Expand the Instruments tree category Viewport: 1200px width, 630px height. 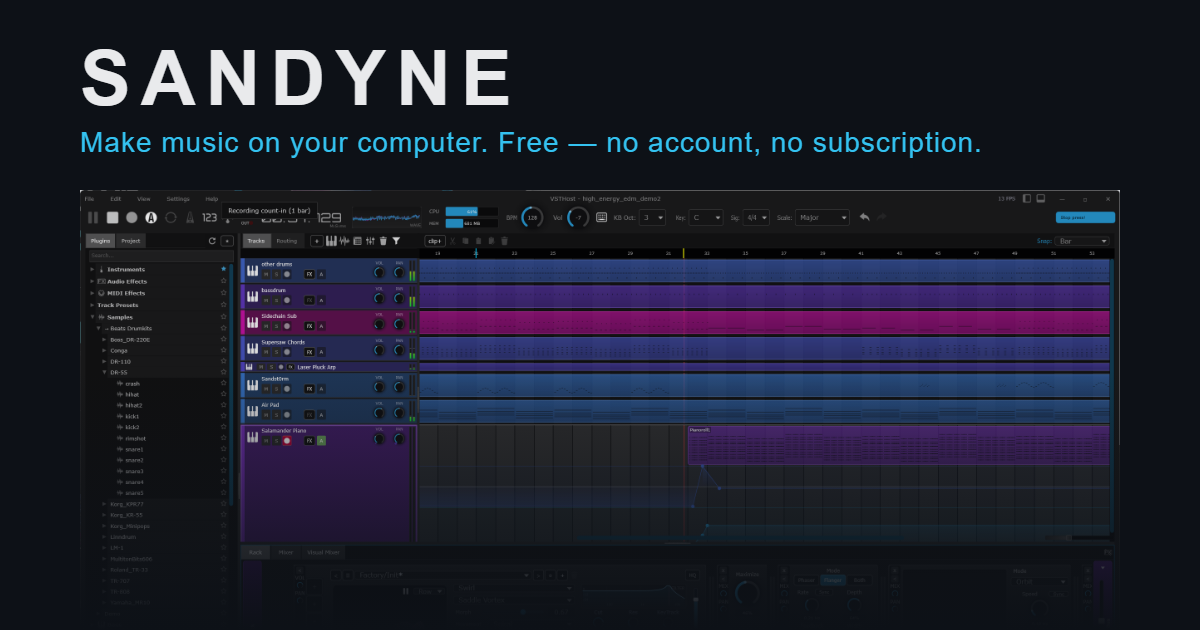(92, 269)
